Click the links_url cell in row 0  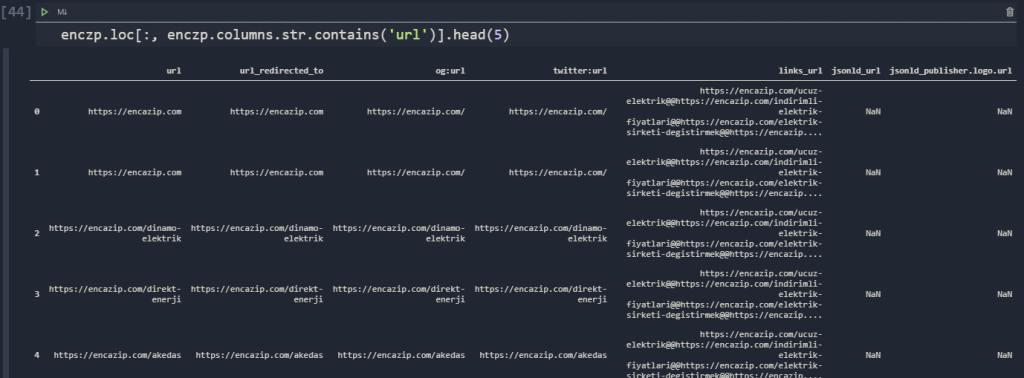coord(724,112)
